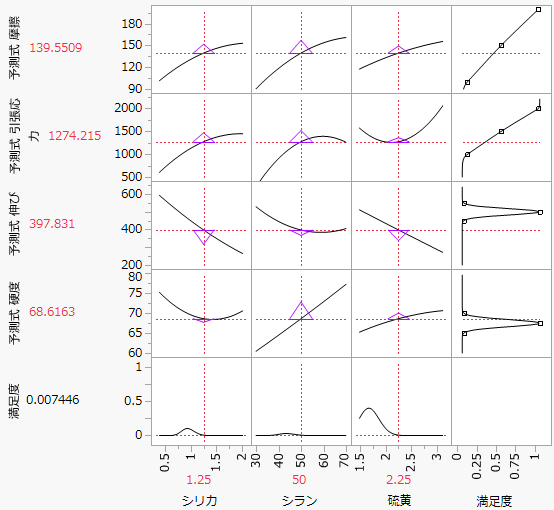Click the desirability y-axis tick label 0.5
This screenshot has width=554, height=510.
tap(134, 401)
